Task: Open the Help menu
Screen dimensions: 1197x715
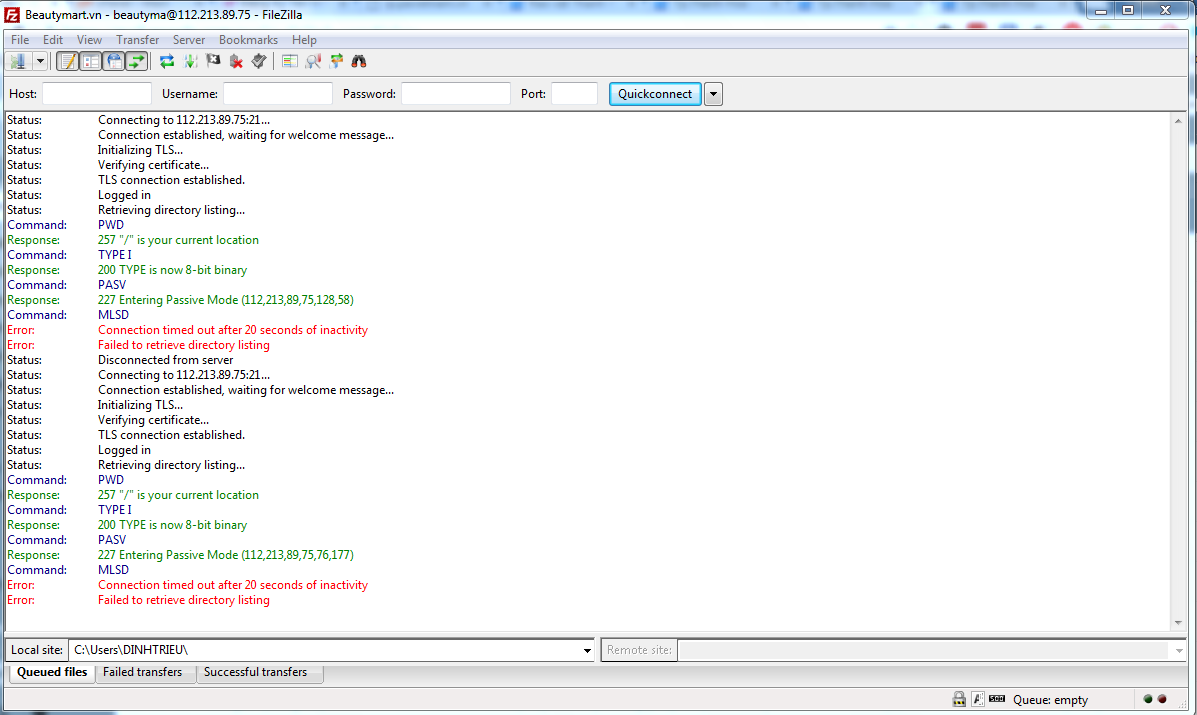Action: 304,40
